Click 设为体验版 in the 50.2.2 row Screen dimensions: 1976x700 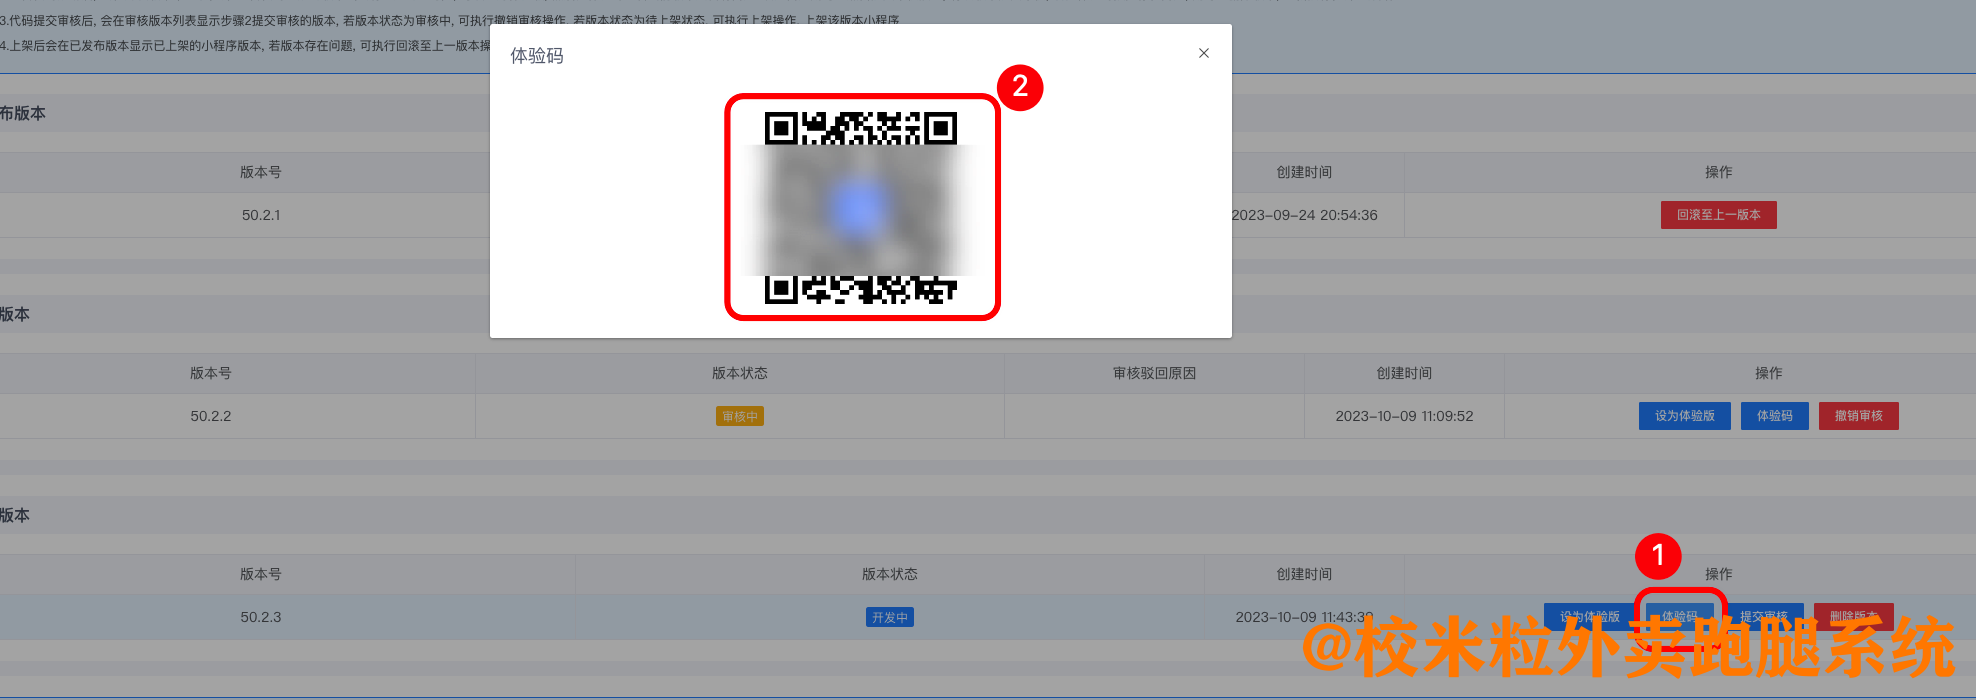1684,416
